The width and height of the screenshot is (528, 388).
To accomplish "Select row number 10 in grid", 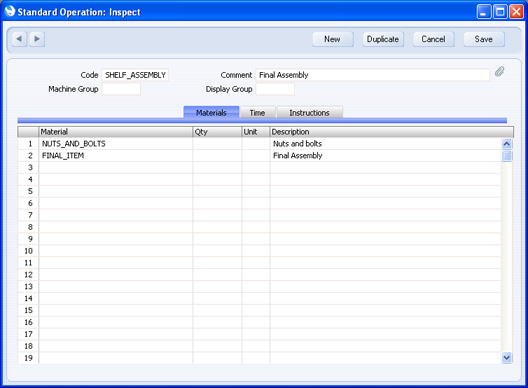I will click(x=28, y=251).
